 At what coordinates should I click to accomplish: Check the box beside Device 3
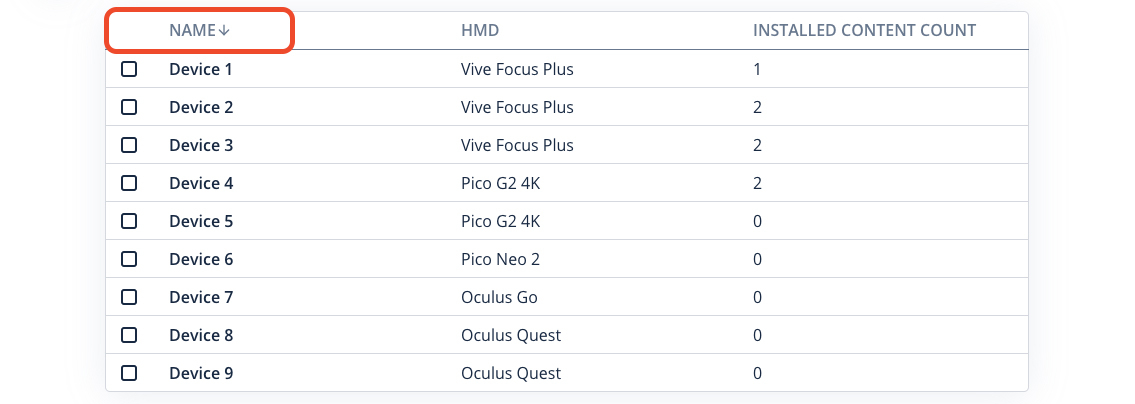click(129, 146)
